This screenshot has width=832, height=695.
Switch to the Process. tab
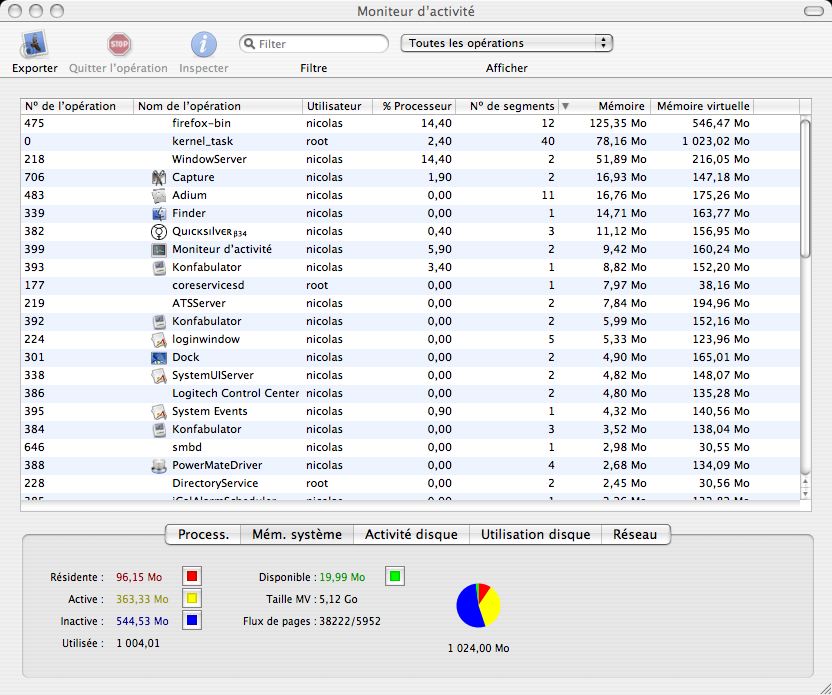tap(203, 534)
